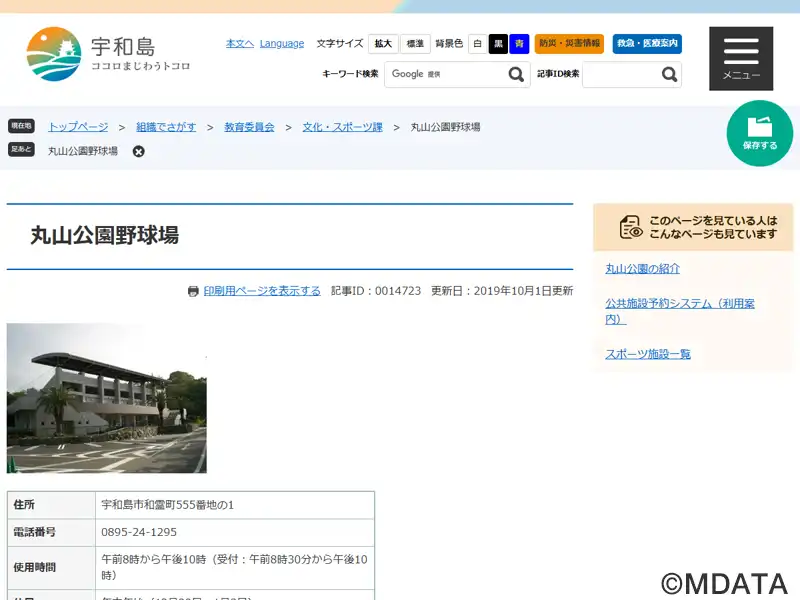Viewport: 800px width, 600px height.
Task: Set background color to black (黒)
Action: pyautogui.click(x=498, y=44)
